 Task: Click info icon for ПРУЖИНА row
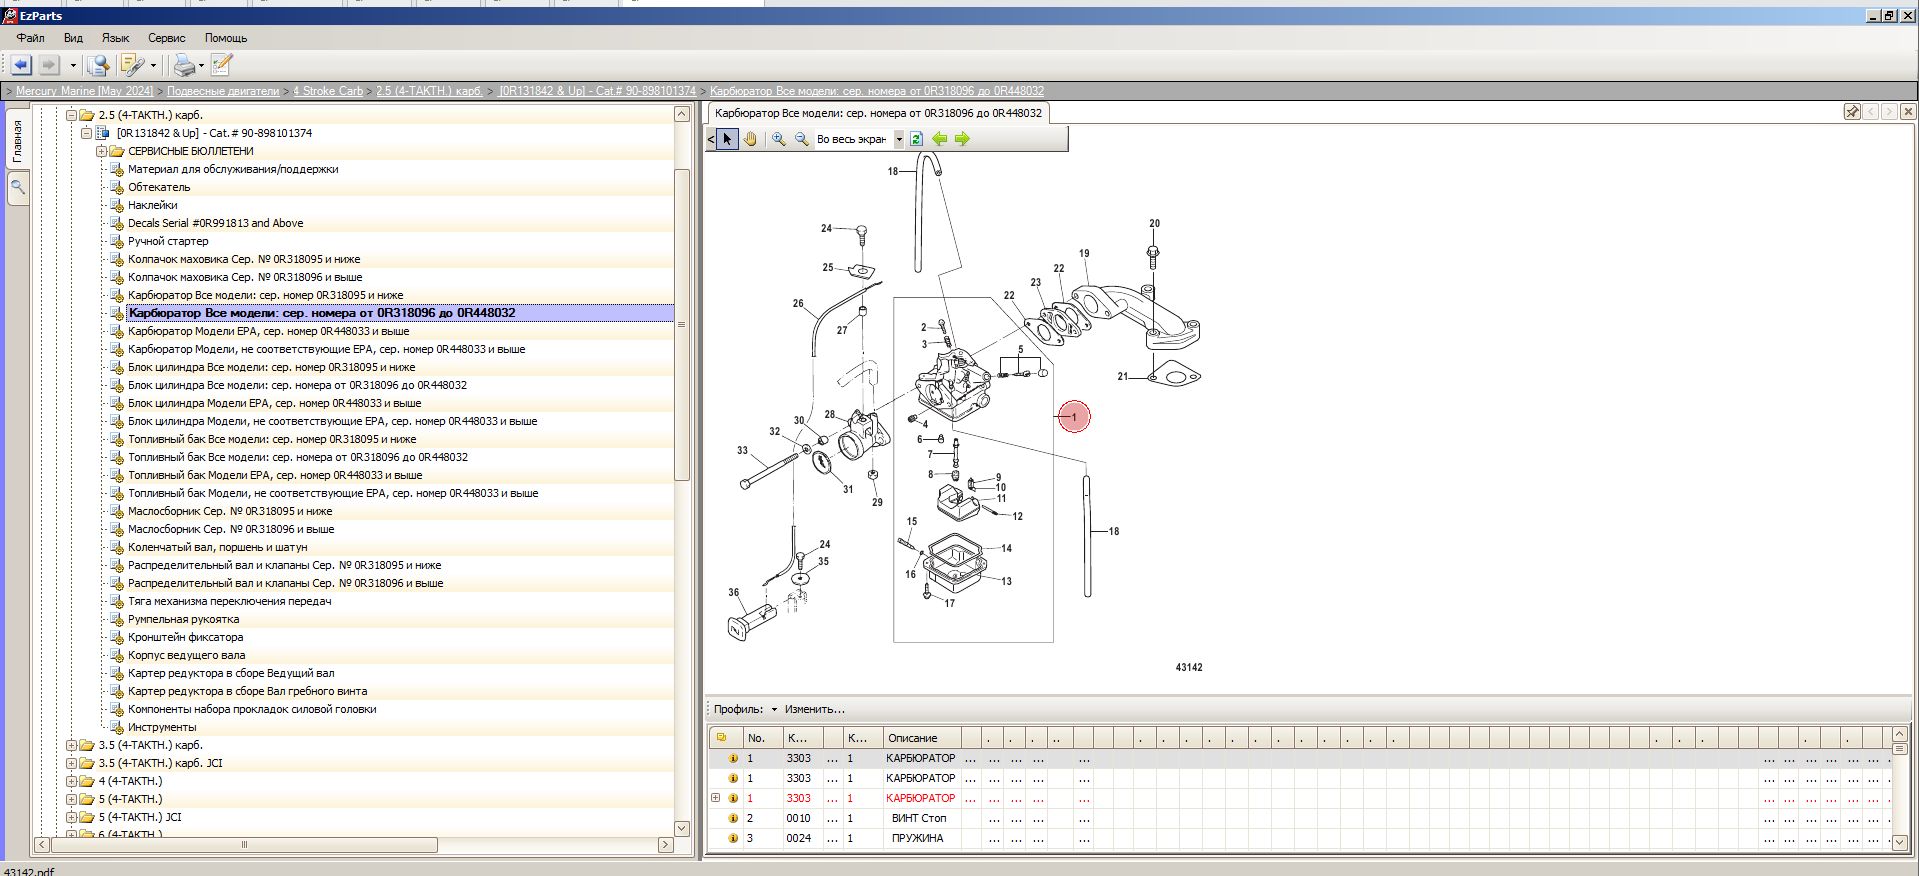click(x=733, y=838)
